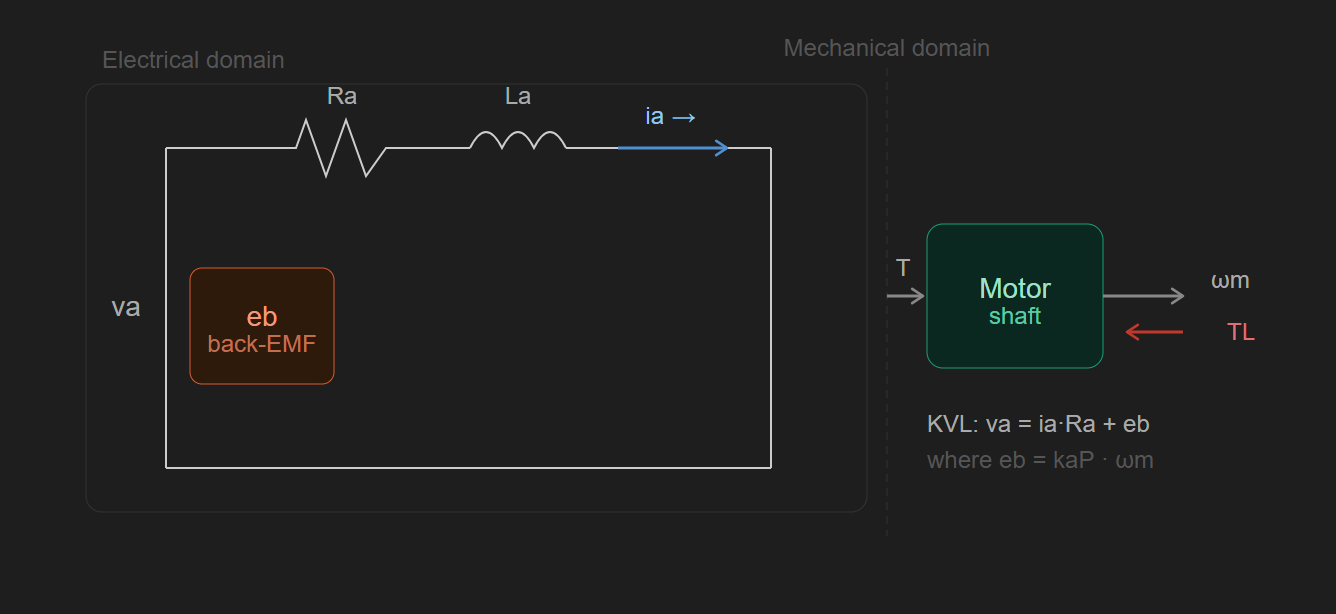Click the dashed domain divider line

click(x=887, y=300)
